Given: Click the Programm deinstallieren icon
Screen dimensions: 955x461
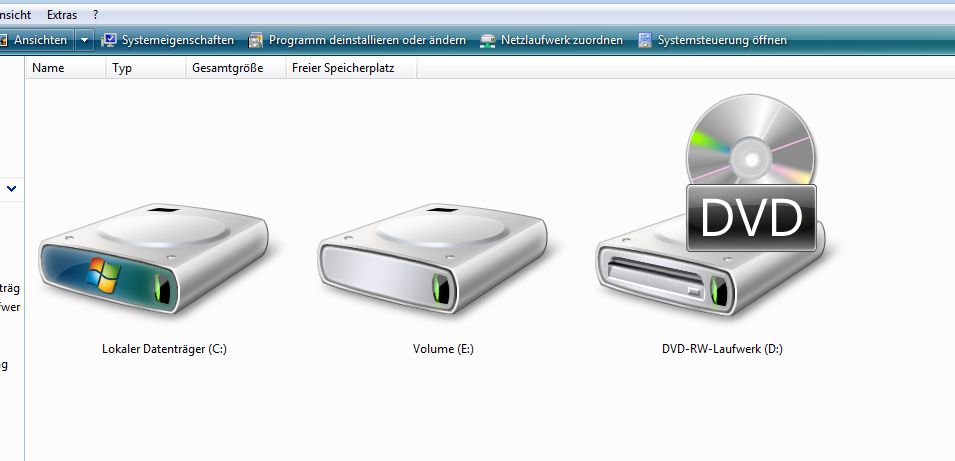Looking at the screenshot, I should (256, 40).
